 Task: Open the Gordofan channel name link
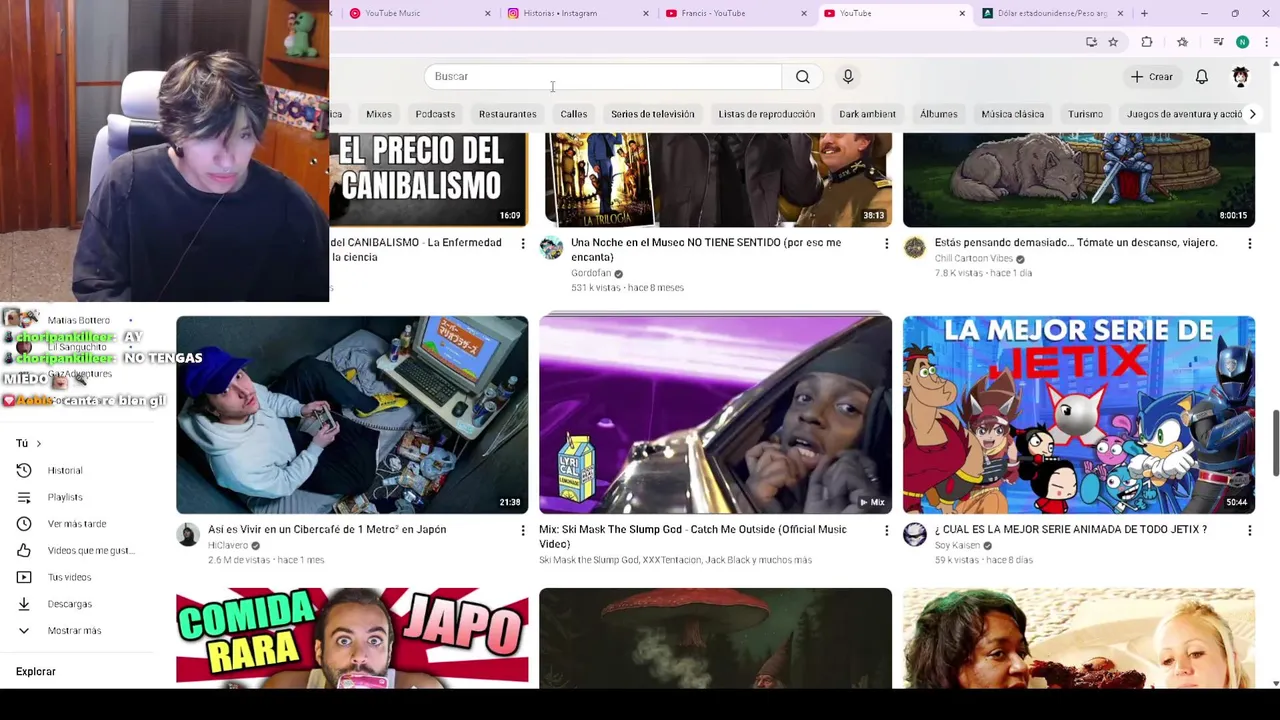click(591, 273)
